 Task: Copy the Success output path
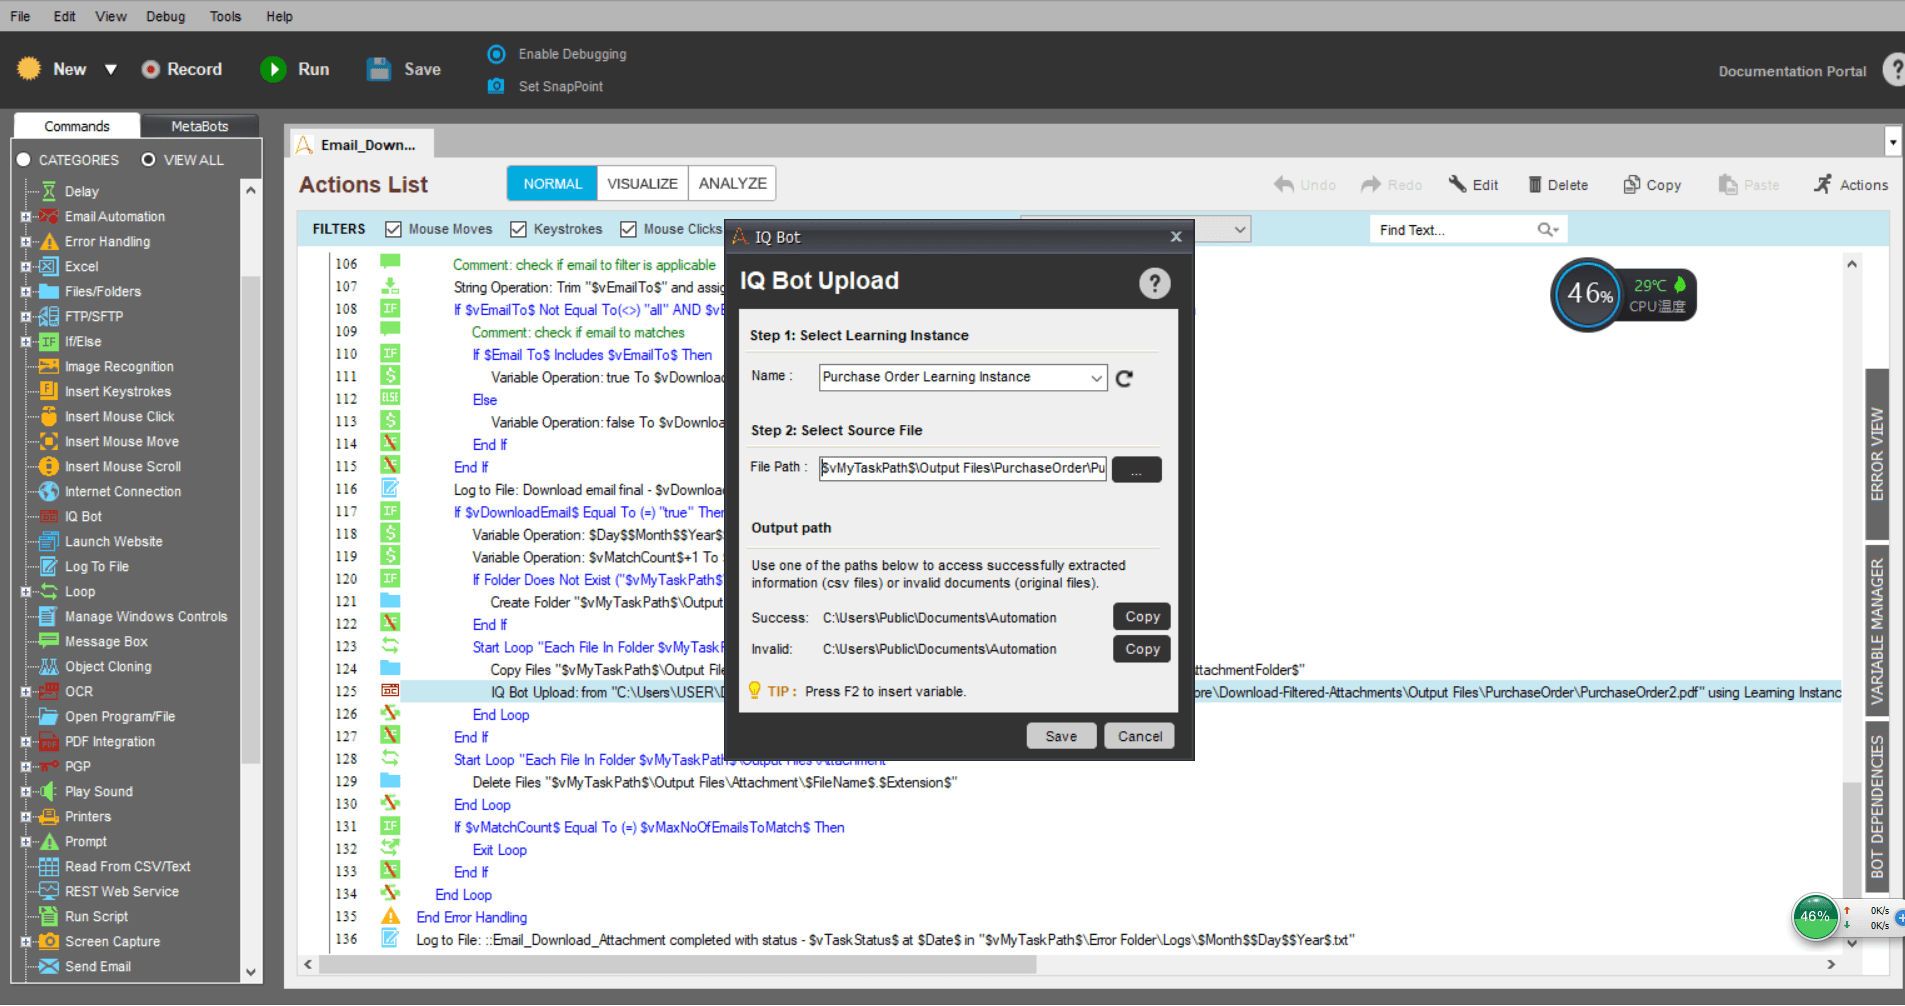pyautogui.click(x=1142, y=617)
